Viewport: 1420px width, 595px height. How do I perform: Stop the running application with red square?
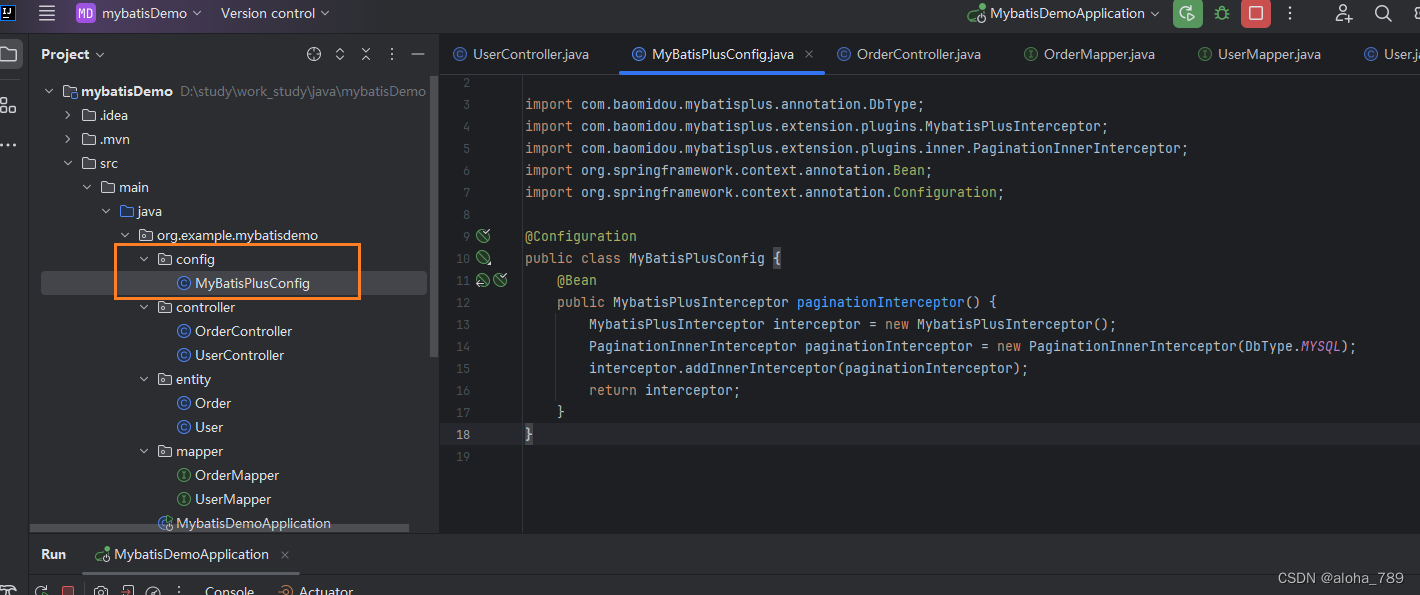tap(1256, 13)
